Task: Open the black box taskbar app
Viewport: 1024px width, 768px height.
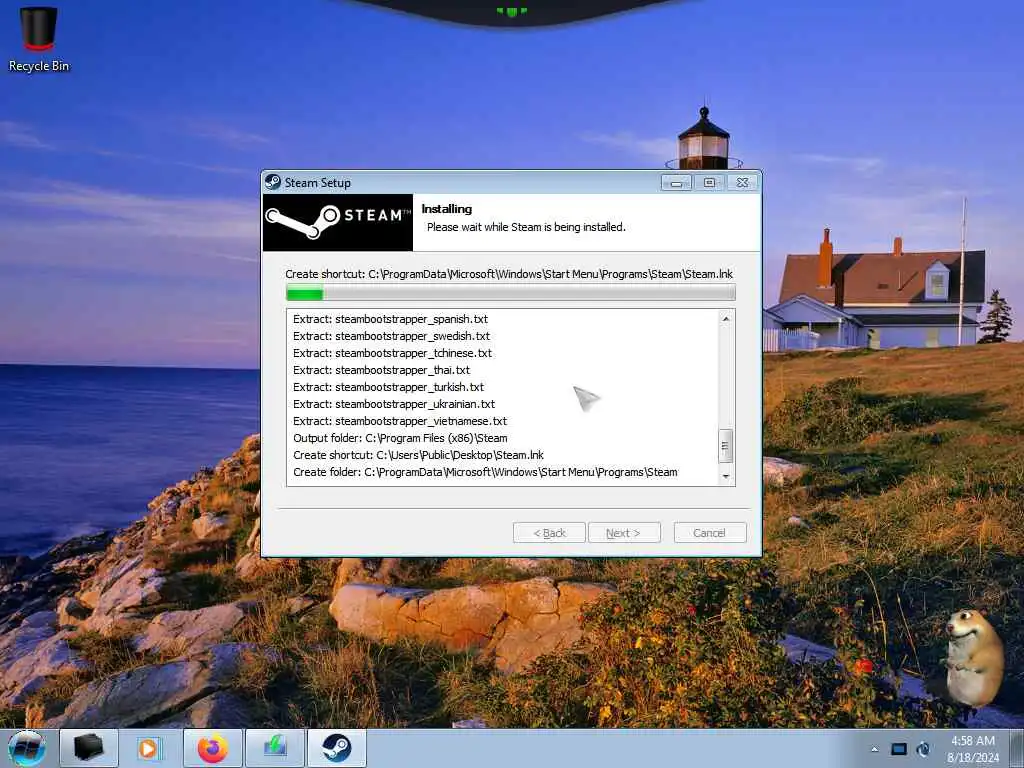Action: pos(89,748)
